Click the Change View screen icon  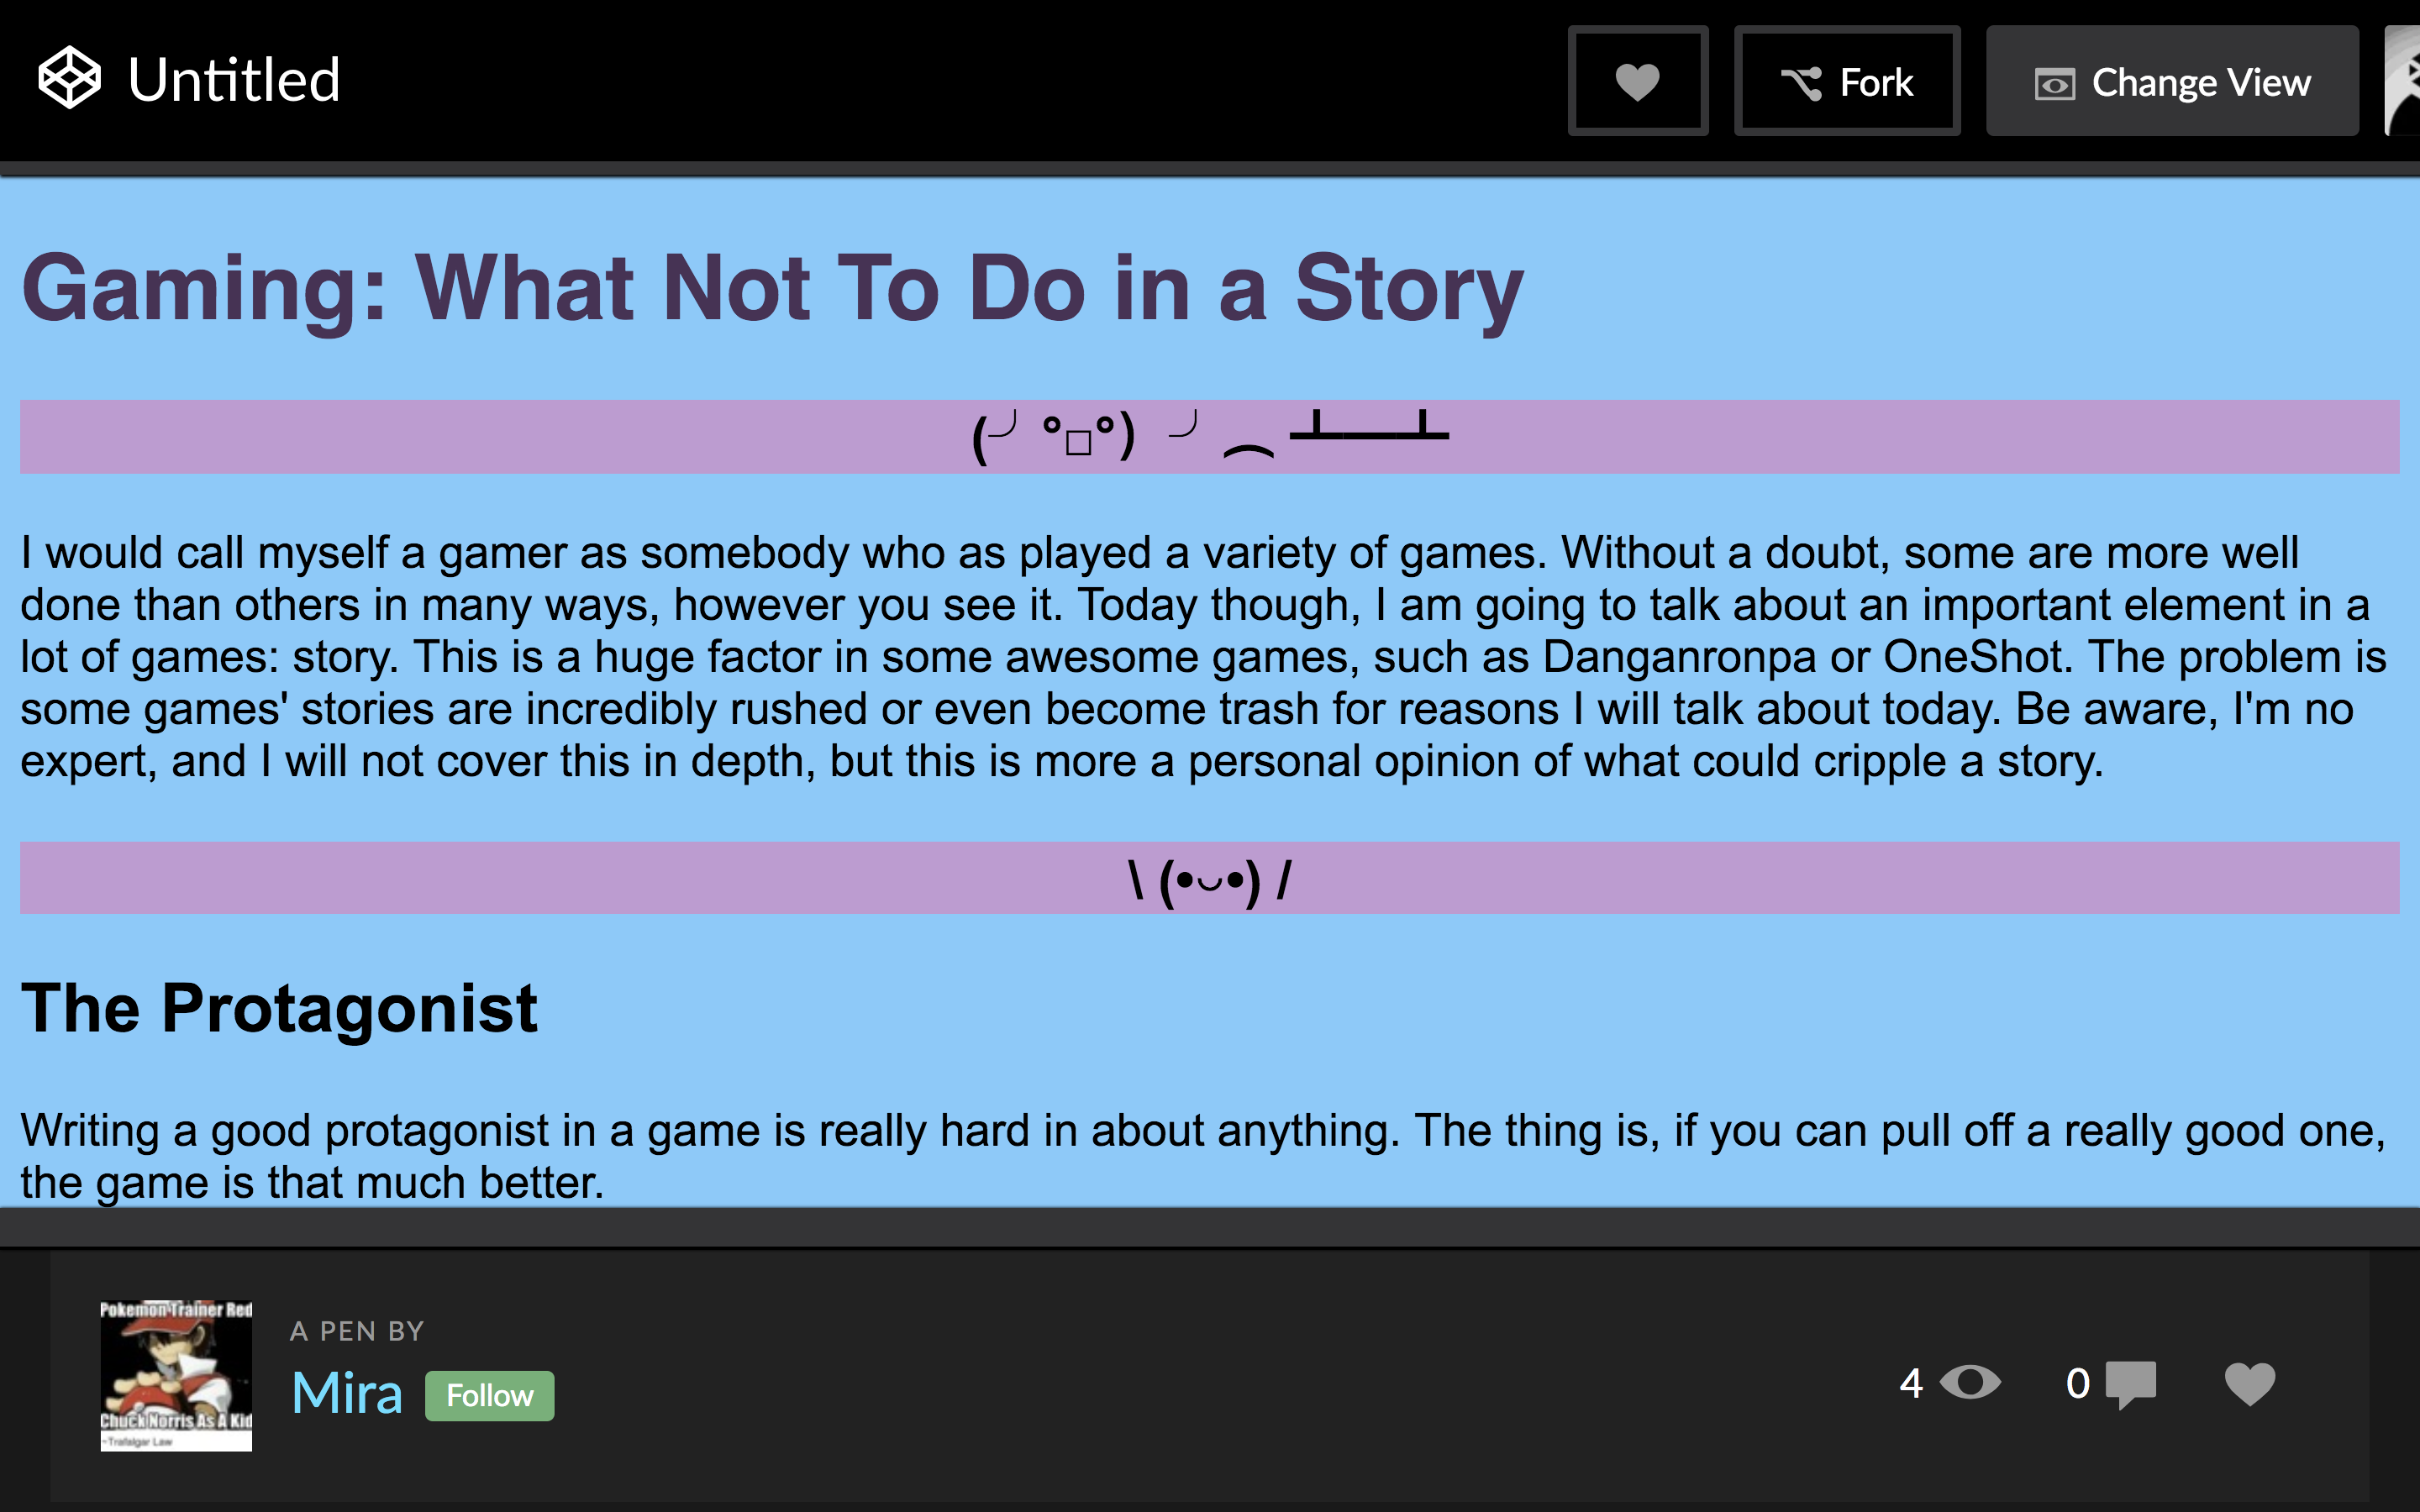pyautogui.click(x=2055, y=84)
